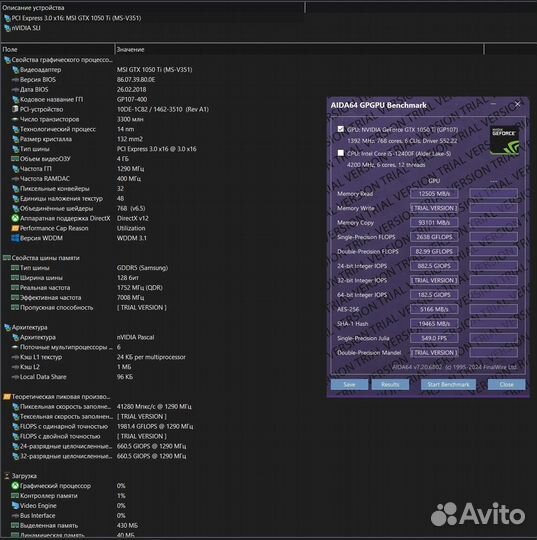Click the Выделенная память value 430 МБ
This screenshot has width=537, height=540.
click(x=127, y=526)
